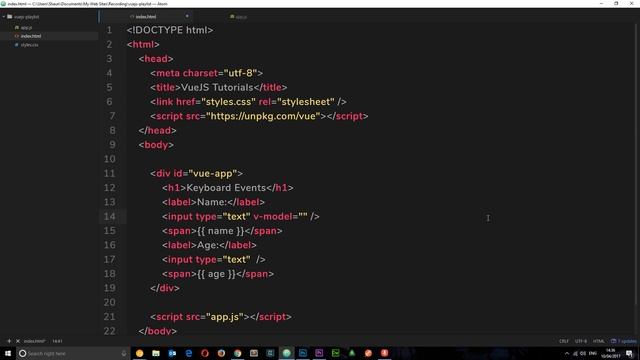The width and height of the screenshot is (640, 360).
Task: Place cursor inside empty v-model quotes
Action: 303,216
